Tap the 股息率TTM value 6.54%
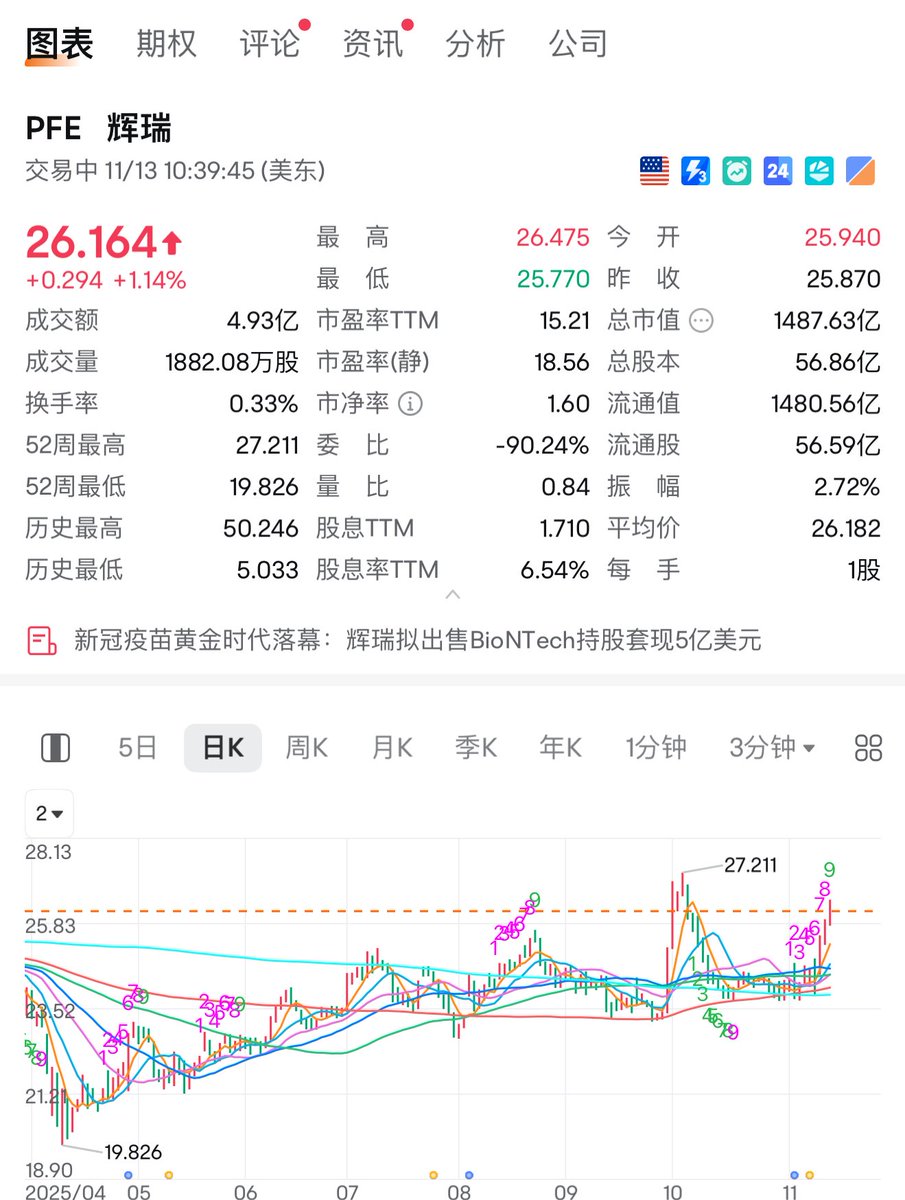This screenshot has width=905, height=1200. [x=554, y=570]
